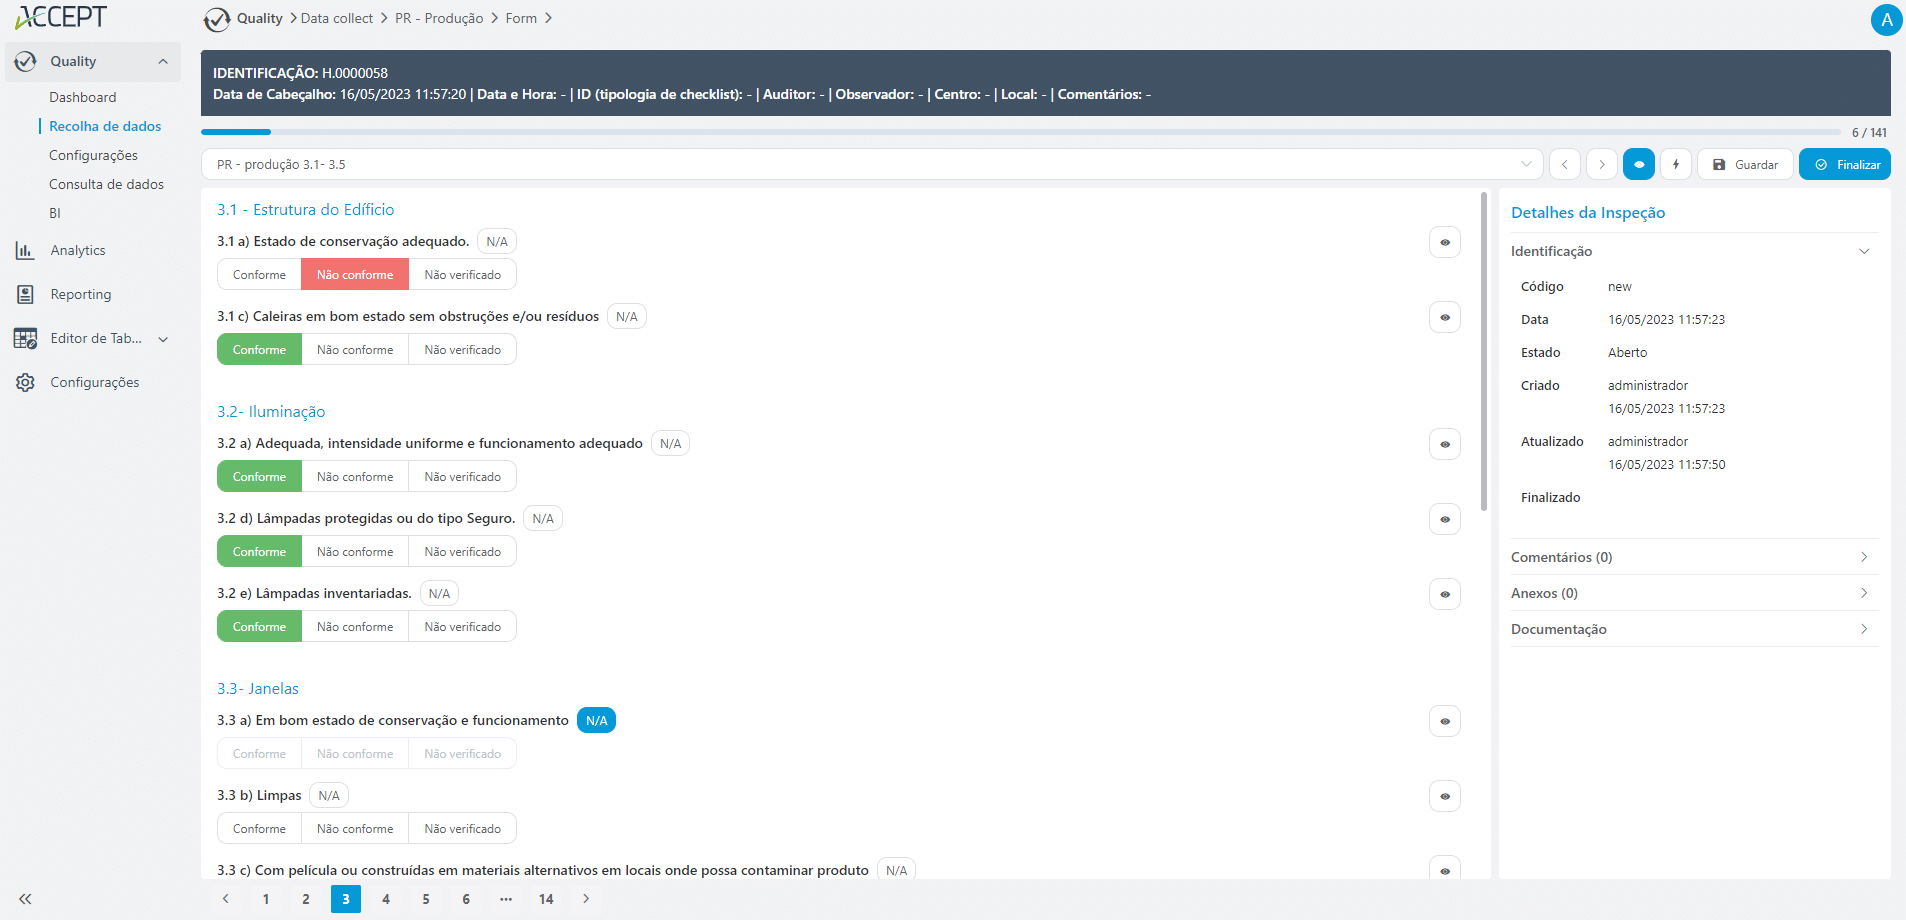Go to page 4 in pagination
This screenshot has width=1906, height=920.
386,899
